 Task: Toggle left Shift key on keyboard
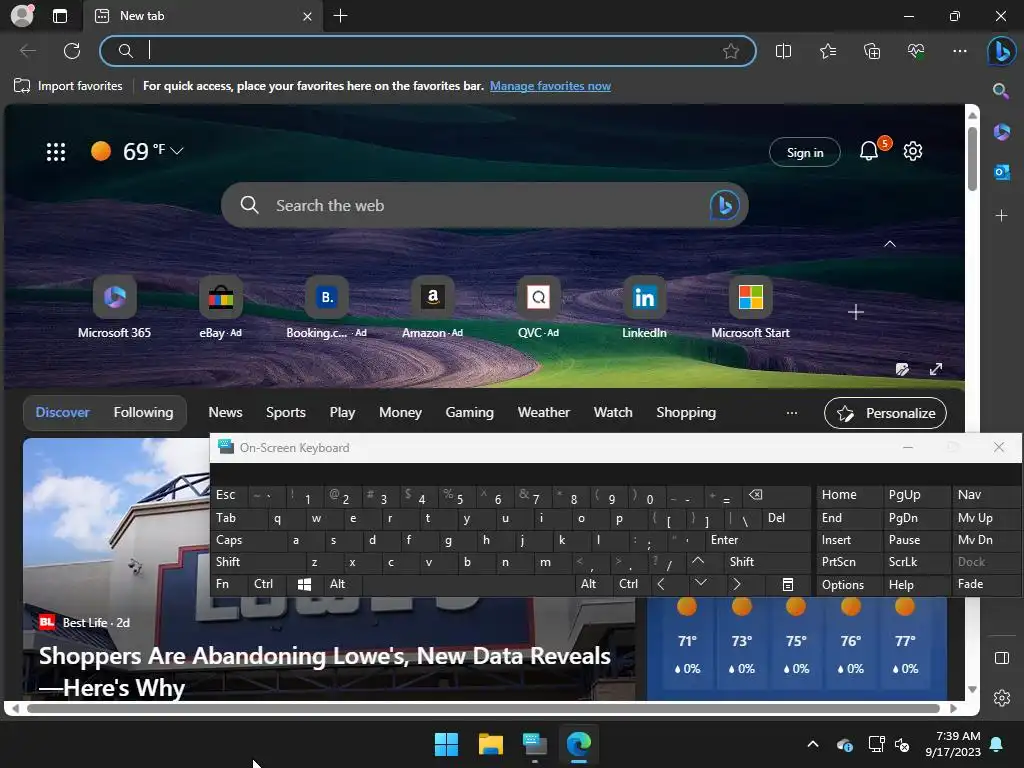coord(258,562)
